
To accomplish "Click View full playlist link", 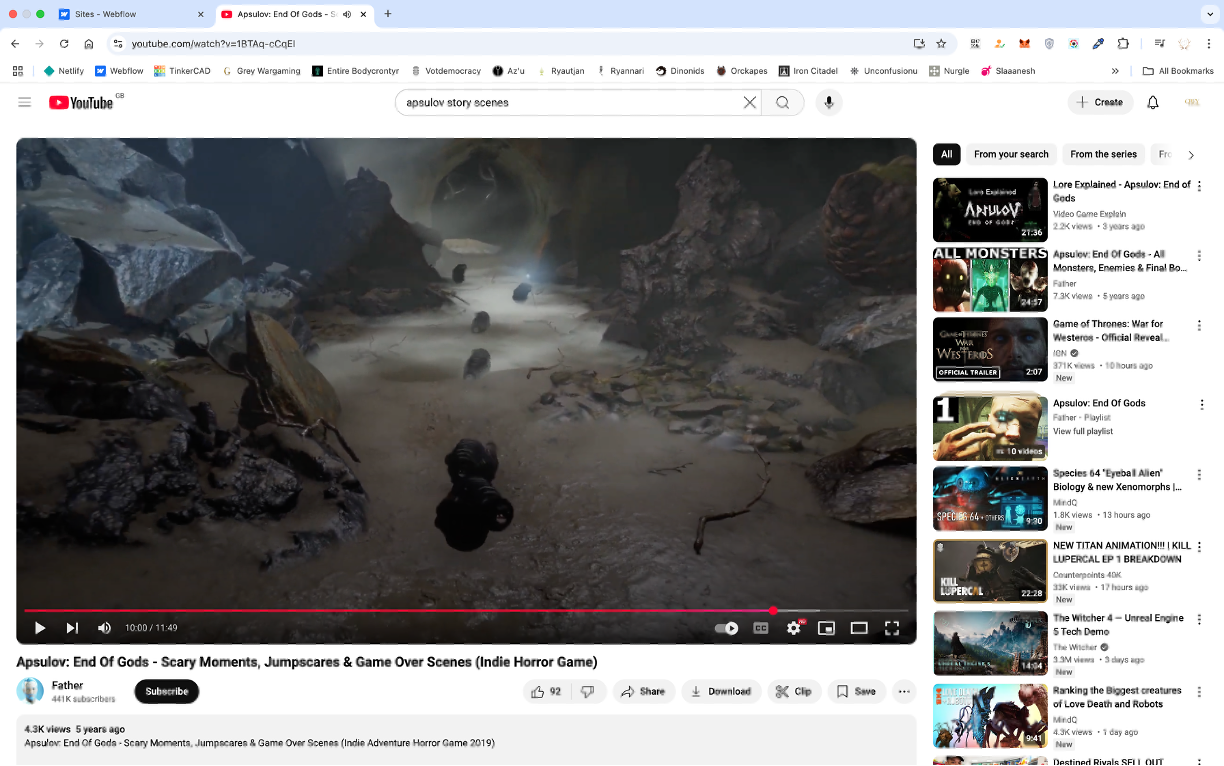I will 1083,431.
